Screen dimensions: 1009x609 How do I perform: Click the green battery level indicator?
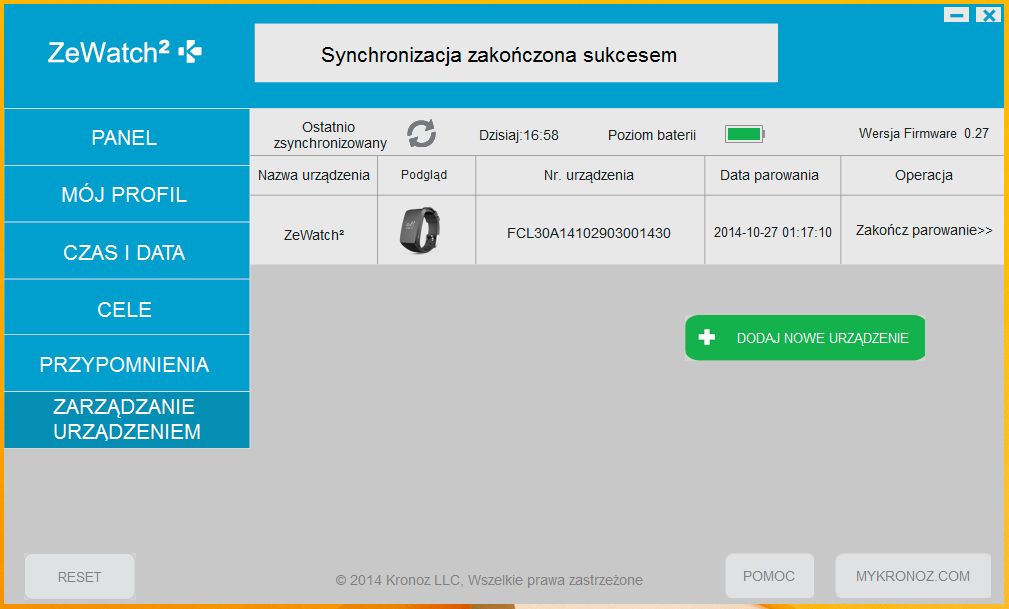pos(745,134)
